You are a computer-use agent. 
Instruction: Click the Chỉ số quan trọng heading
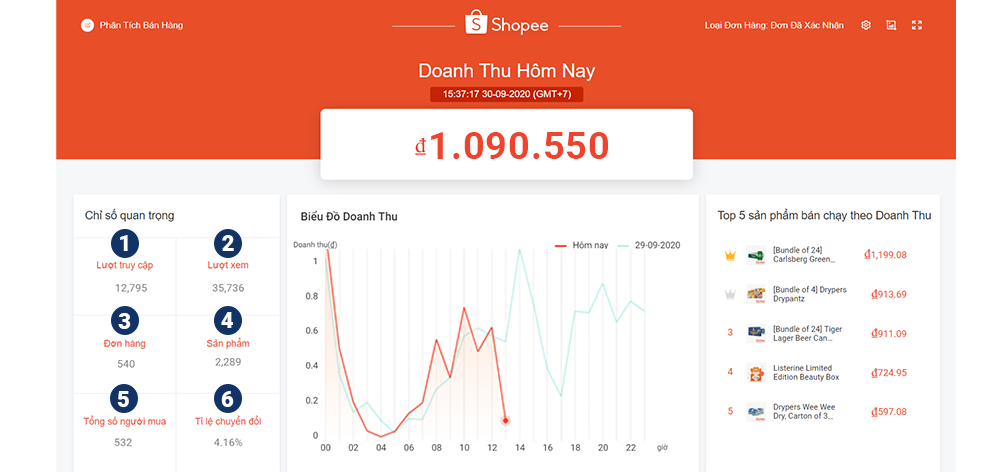click(x=129, y=216)
